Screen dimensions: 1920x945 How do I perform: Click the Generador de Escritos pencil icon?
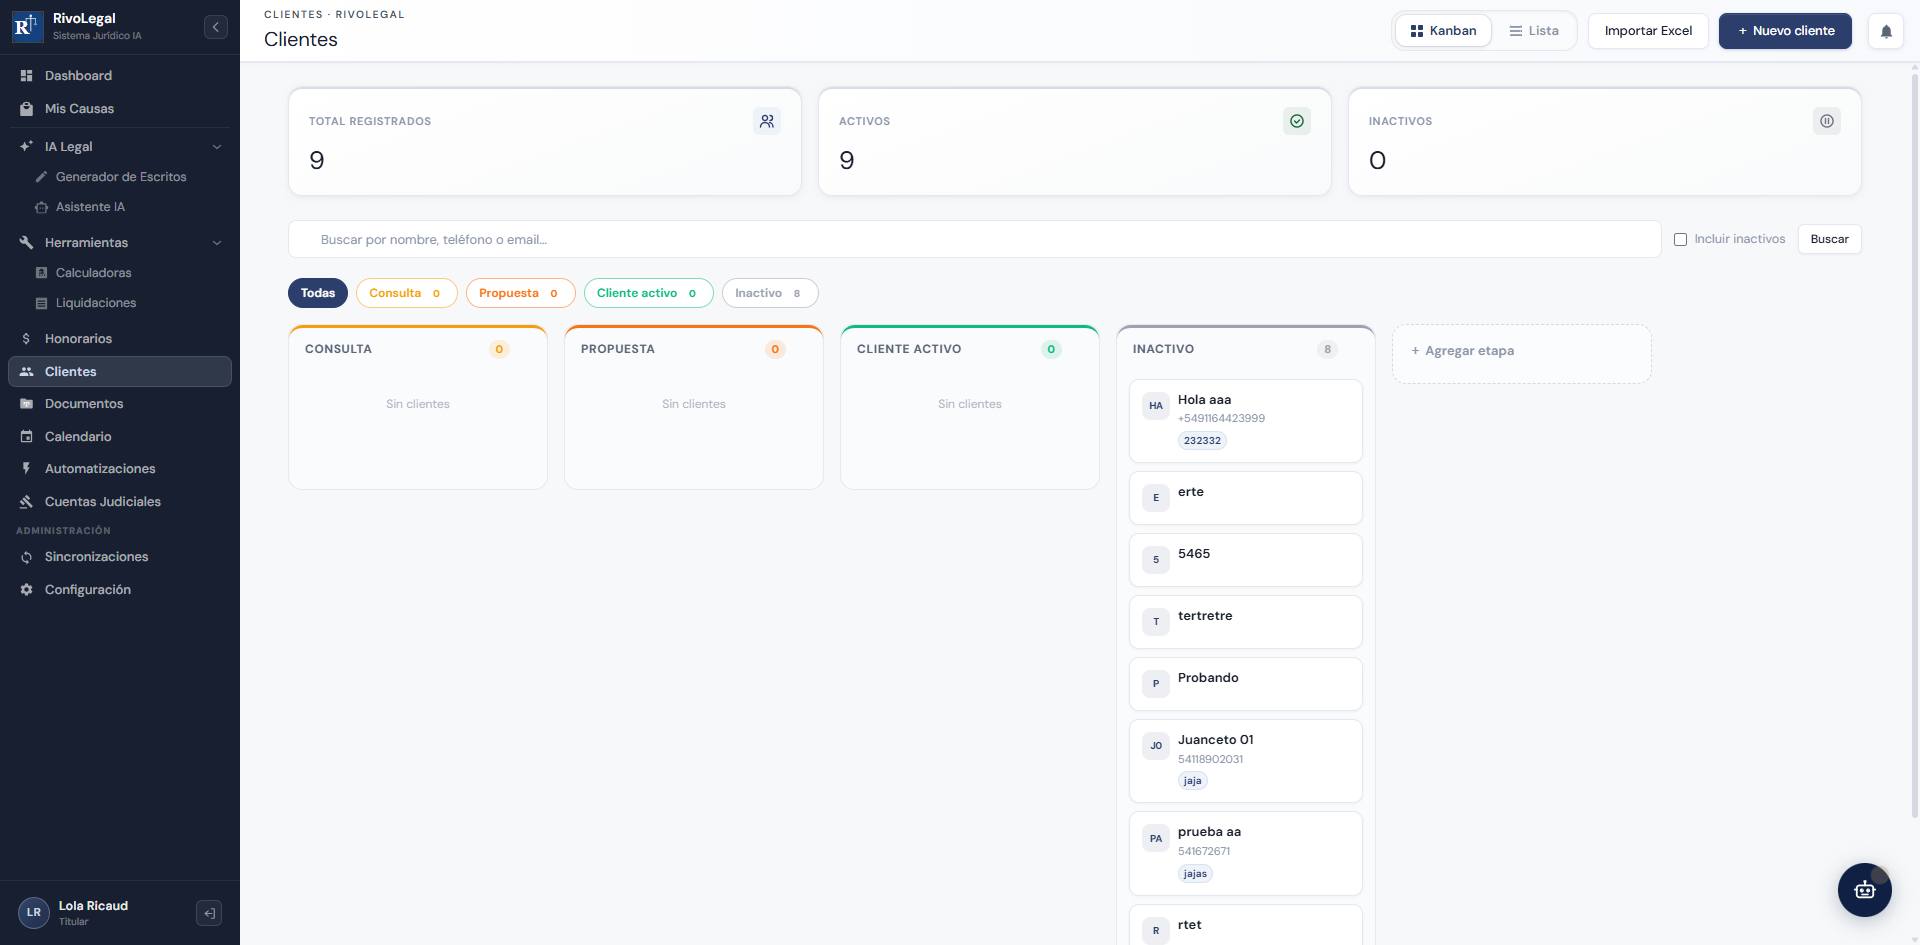[x=41, y=177]
